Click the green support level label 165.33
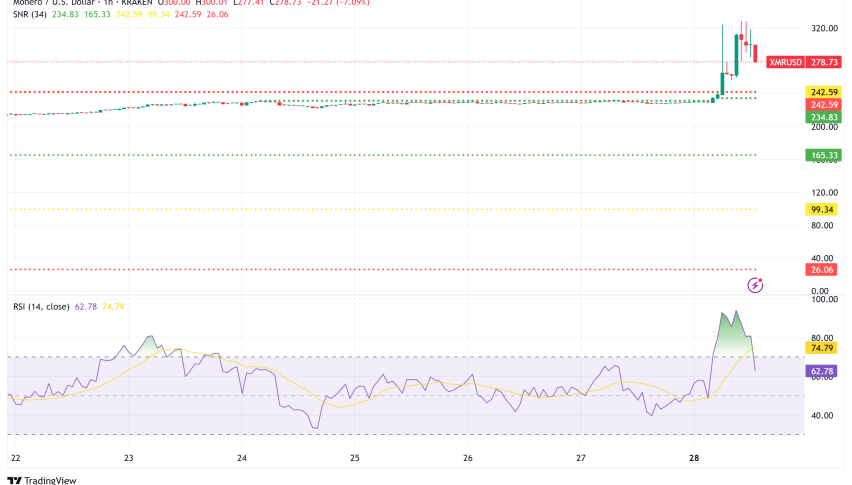852x485 pixels. tap(824, 156)
